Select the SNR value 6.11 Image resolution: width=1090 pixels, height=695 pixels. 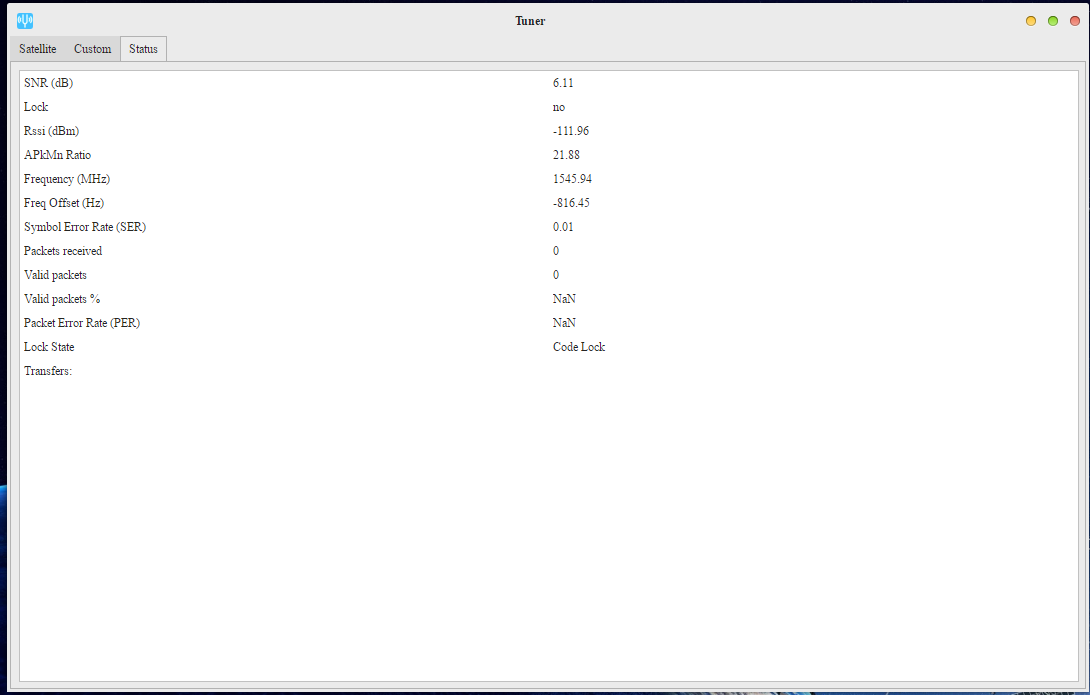[563, 83]
